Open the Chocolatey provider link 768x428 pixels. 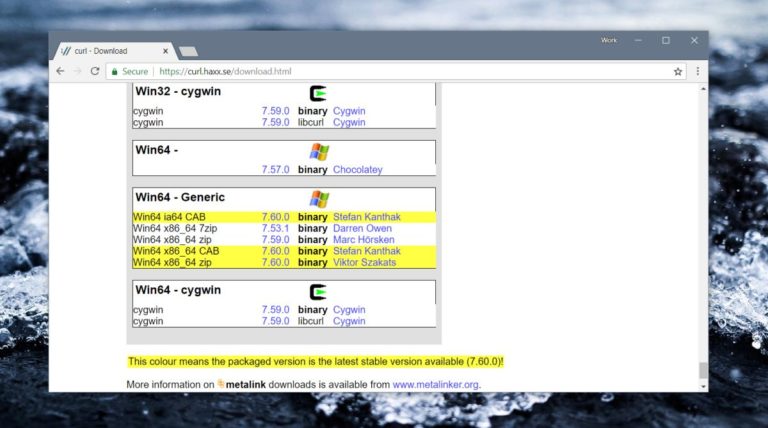coord(357,170)
